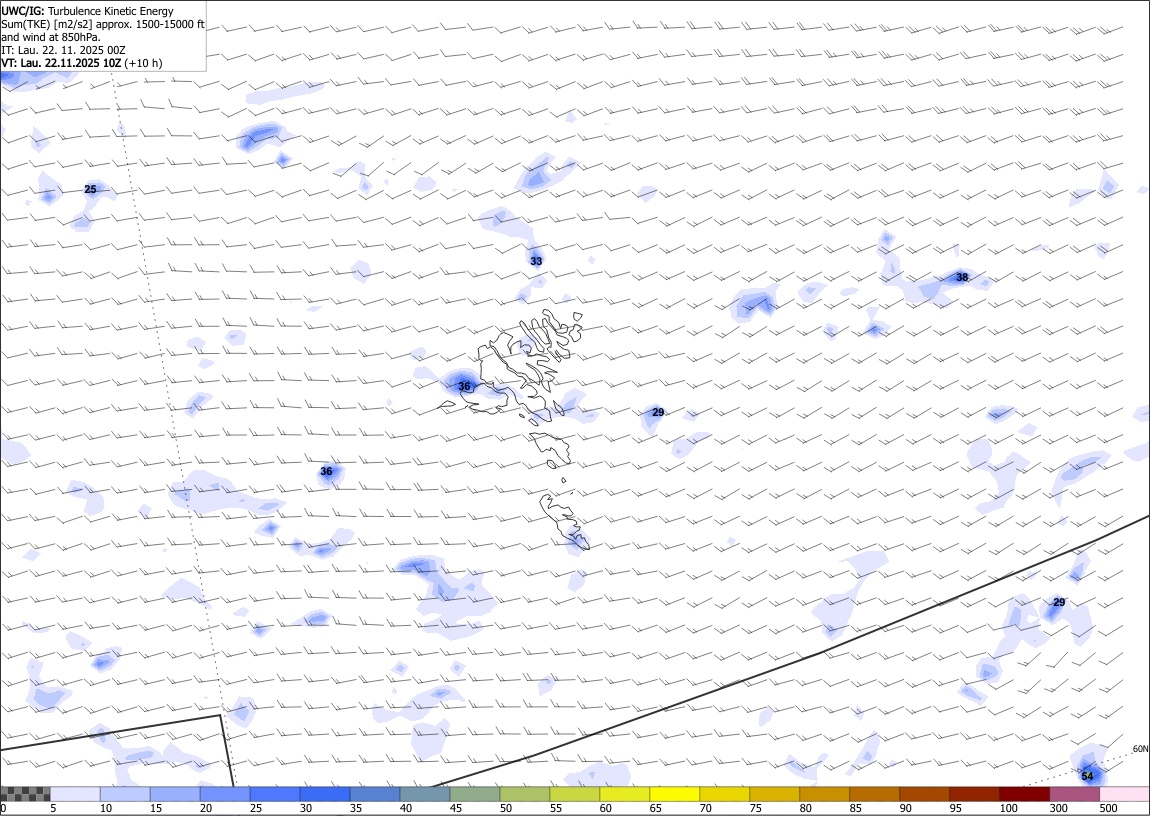This screenshot has height=816, width=1150.
Task: Click the legend tick label 100
Action: pos(1008,809)
